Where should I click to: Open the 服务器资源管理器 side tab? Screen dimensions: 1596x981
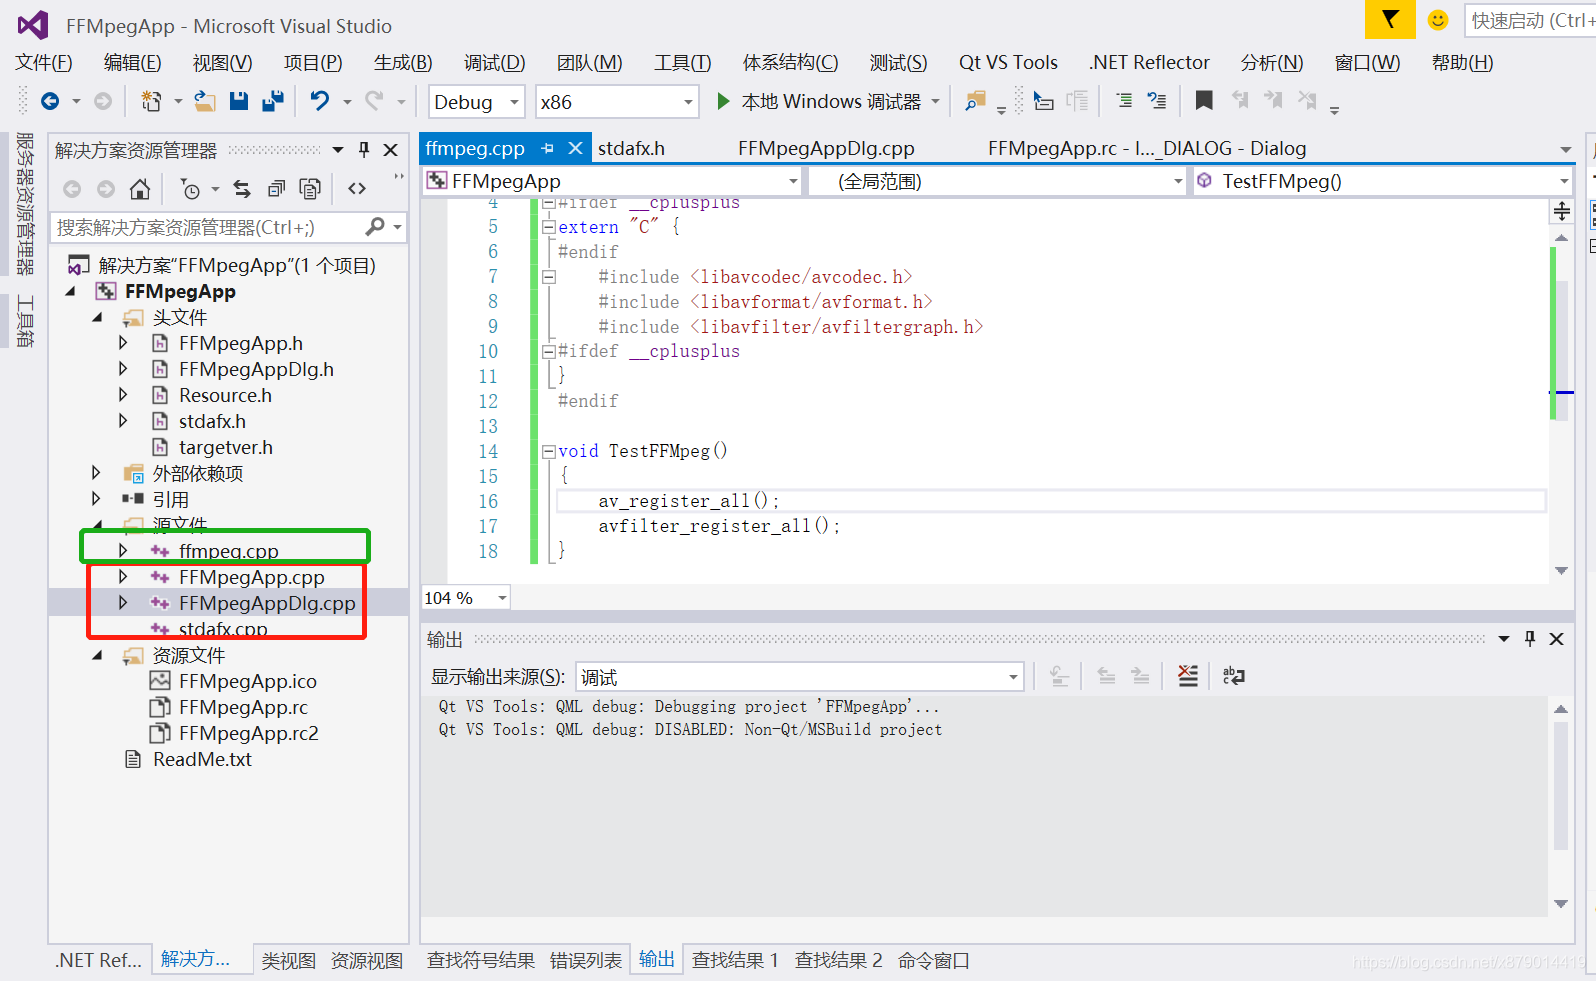coord(25,203)
